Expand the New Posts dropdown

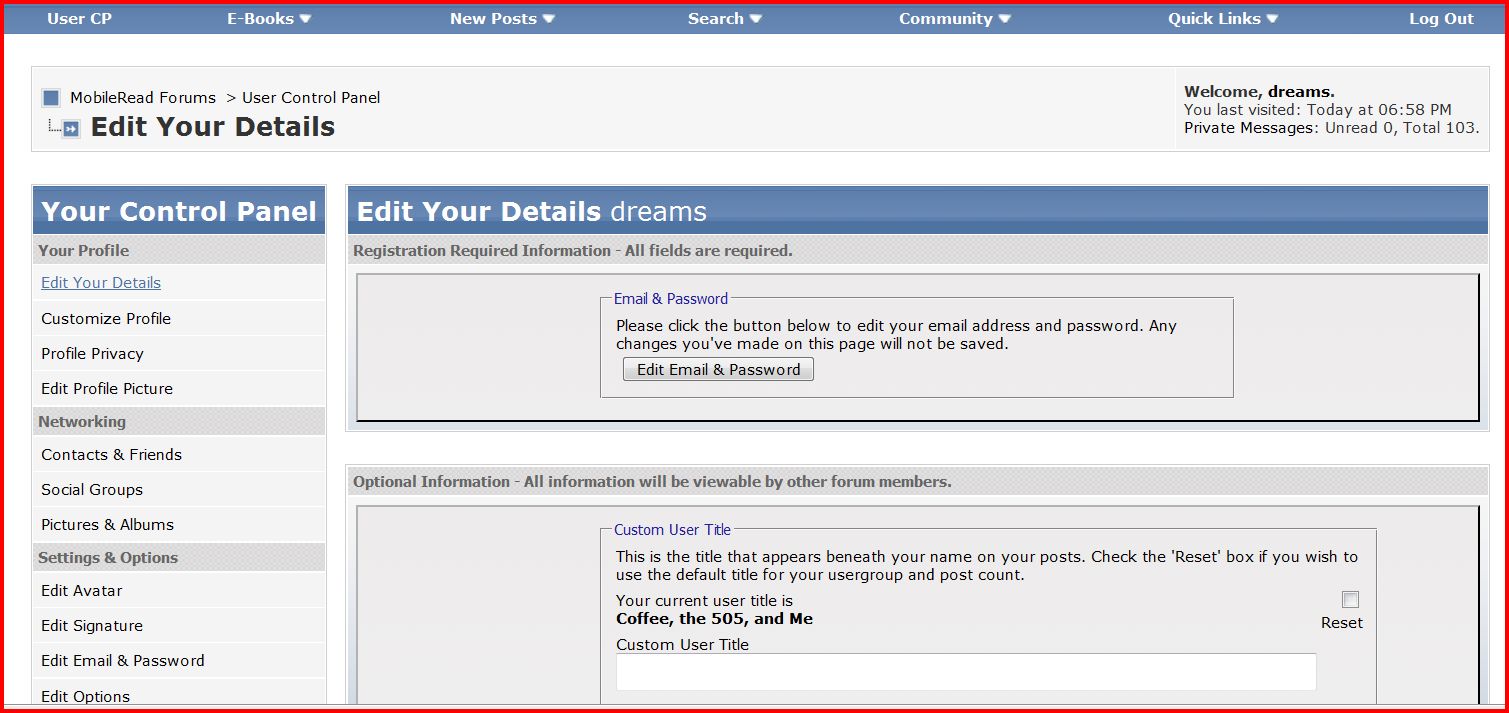(502, 19)
